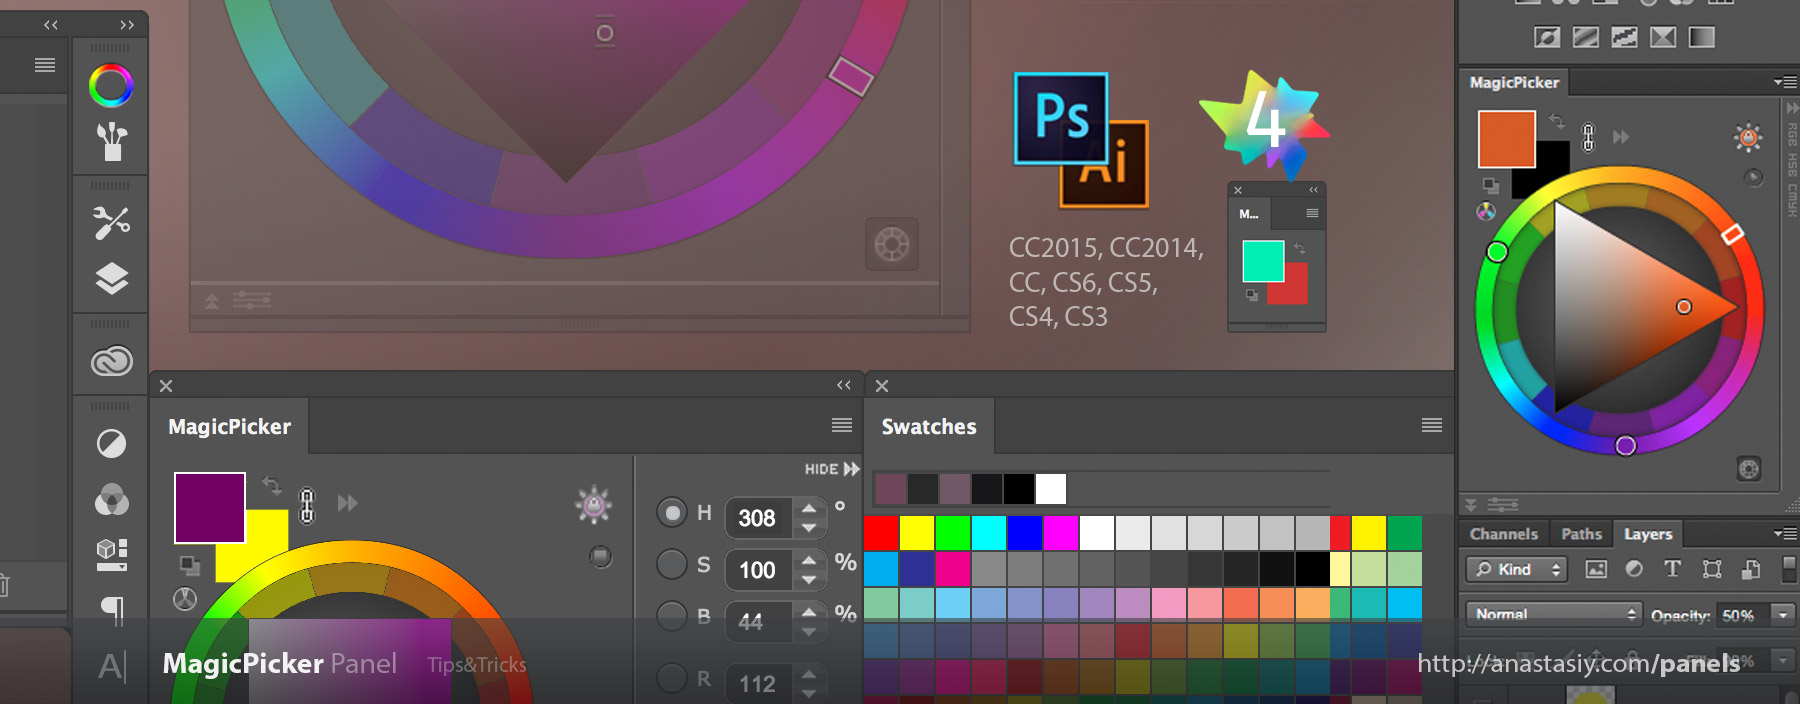Screen dimensions: 1800x704
Task: Open the Opacity slider arrow dropdown
Action: pyautogui.click(x=1782, y=615)
